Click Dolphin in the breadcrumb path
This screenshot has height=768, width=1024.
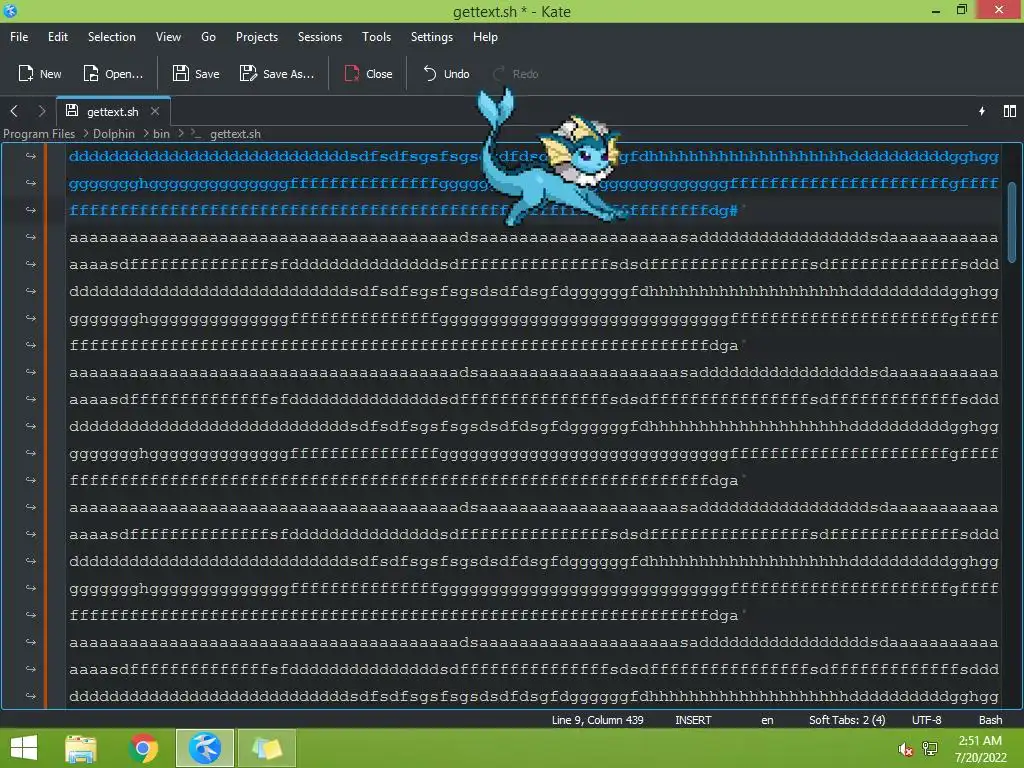(114, 134)
